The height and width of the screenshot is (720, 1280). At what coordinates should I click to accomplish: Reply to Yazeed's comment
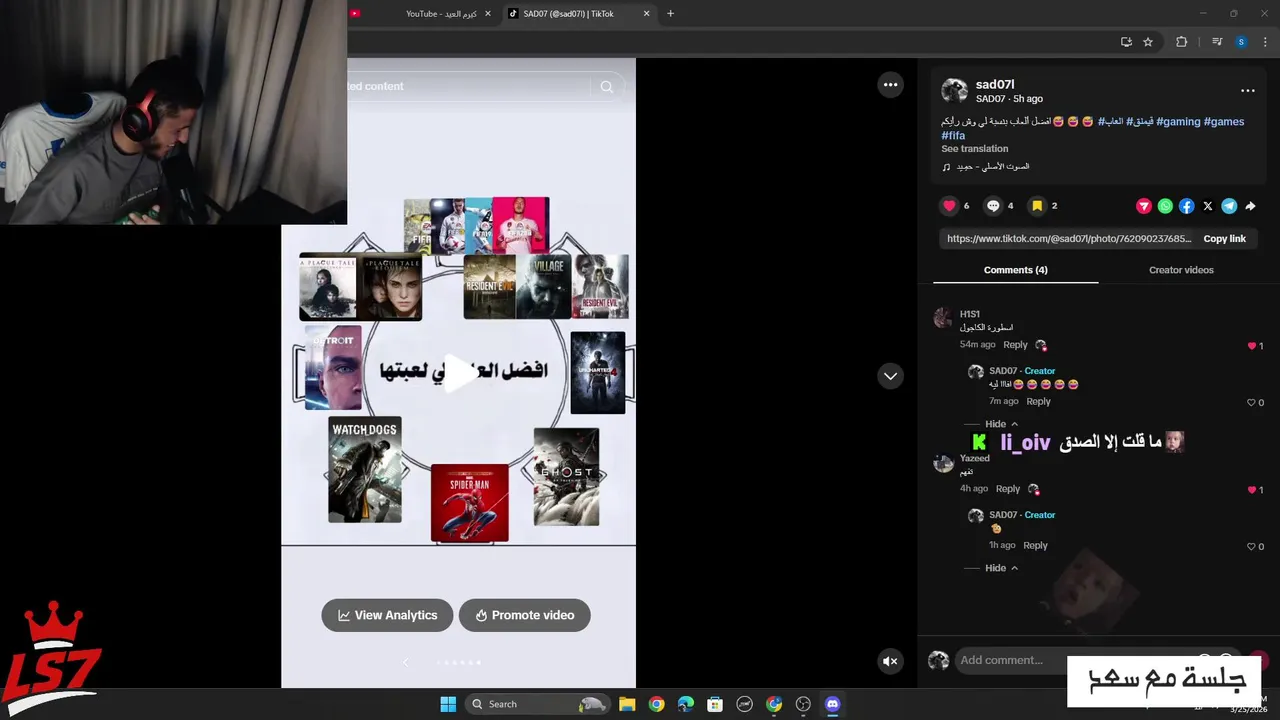(1008, 489)
